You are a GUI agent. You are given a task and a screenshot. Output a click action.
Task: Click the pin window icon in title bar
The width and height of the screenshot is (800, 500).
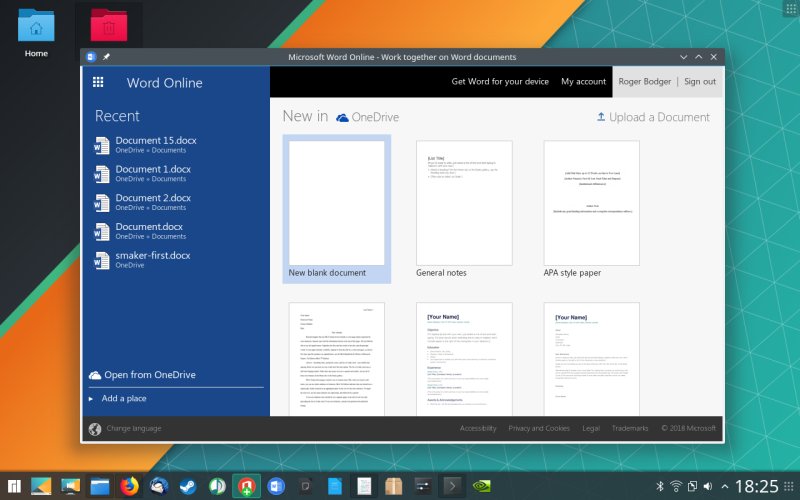(106, 57)
